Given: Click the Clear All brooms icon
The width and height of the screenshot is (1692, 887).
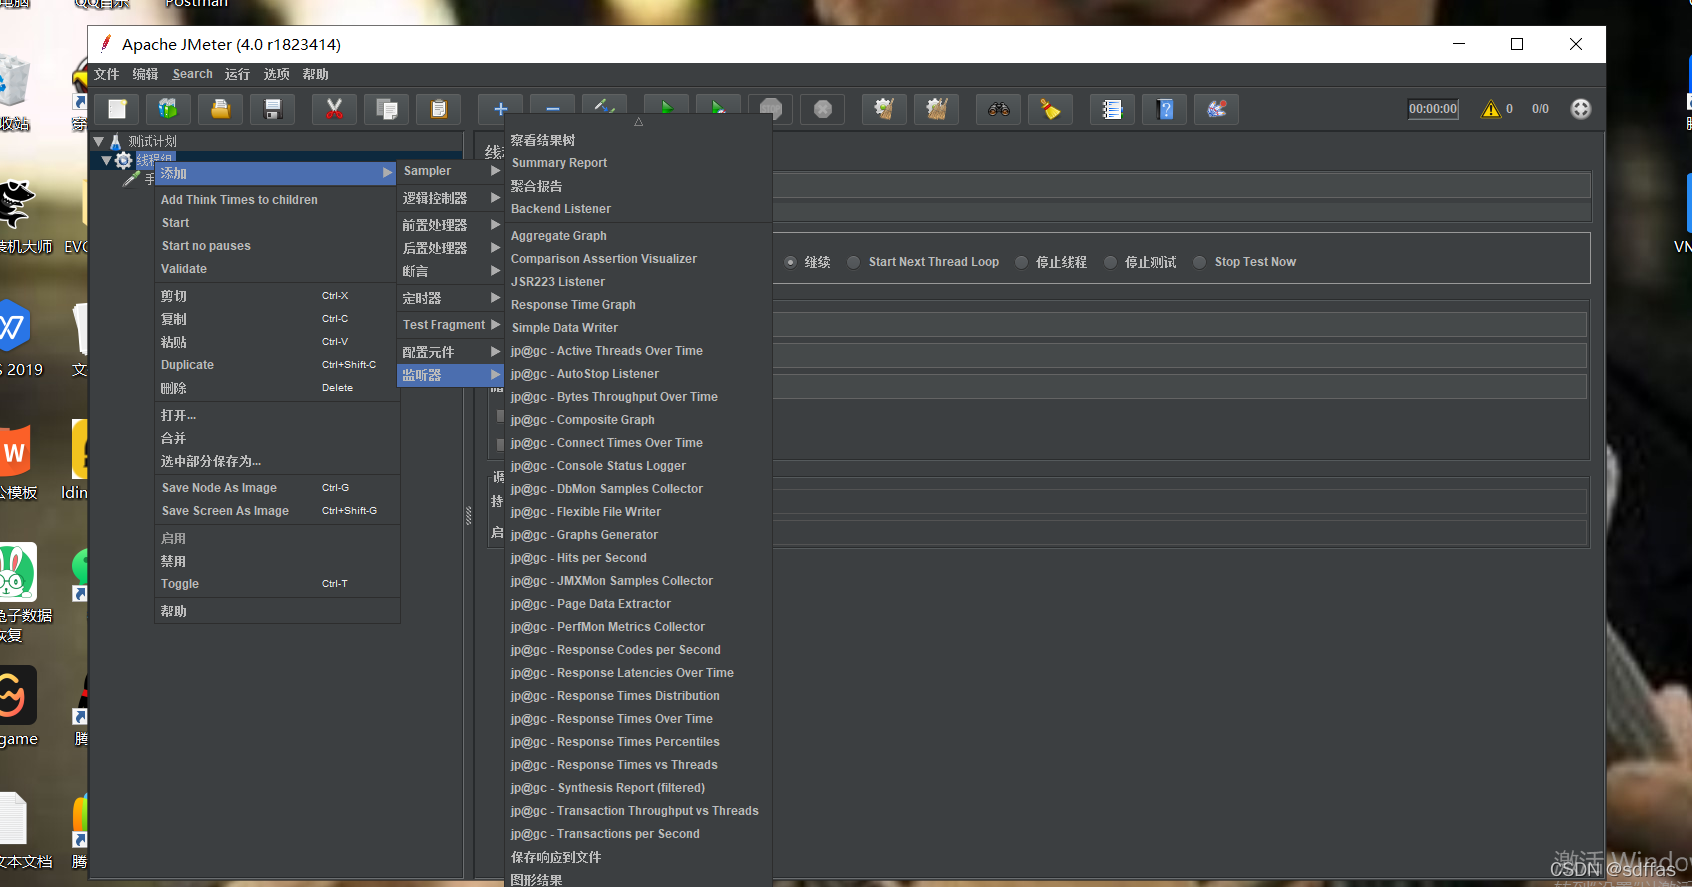Looking at the screenshot, I should [936, 109].
